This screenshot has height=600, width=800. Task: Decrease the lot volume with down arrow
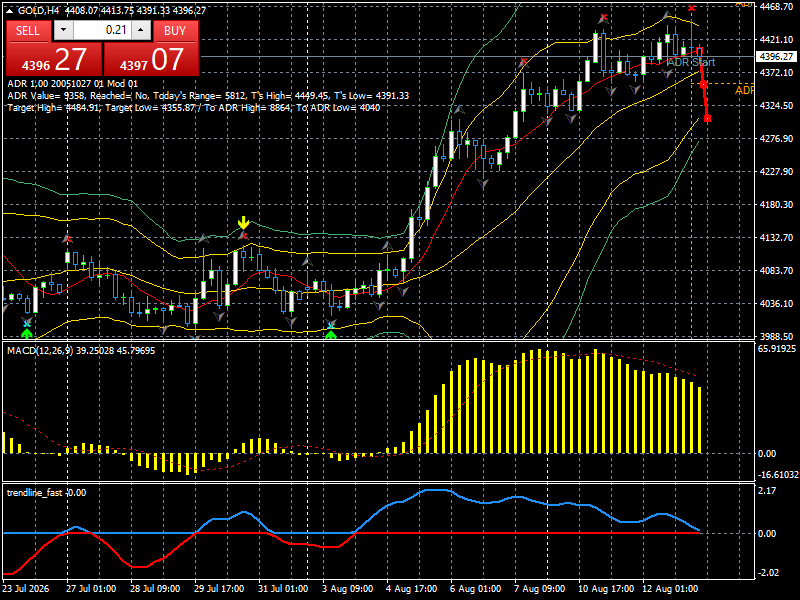coord(63,30)
